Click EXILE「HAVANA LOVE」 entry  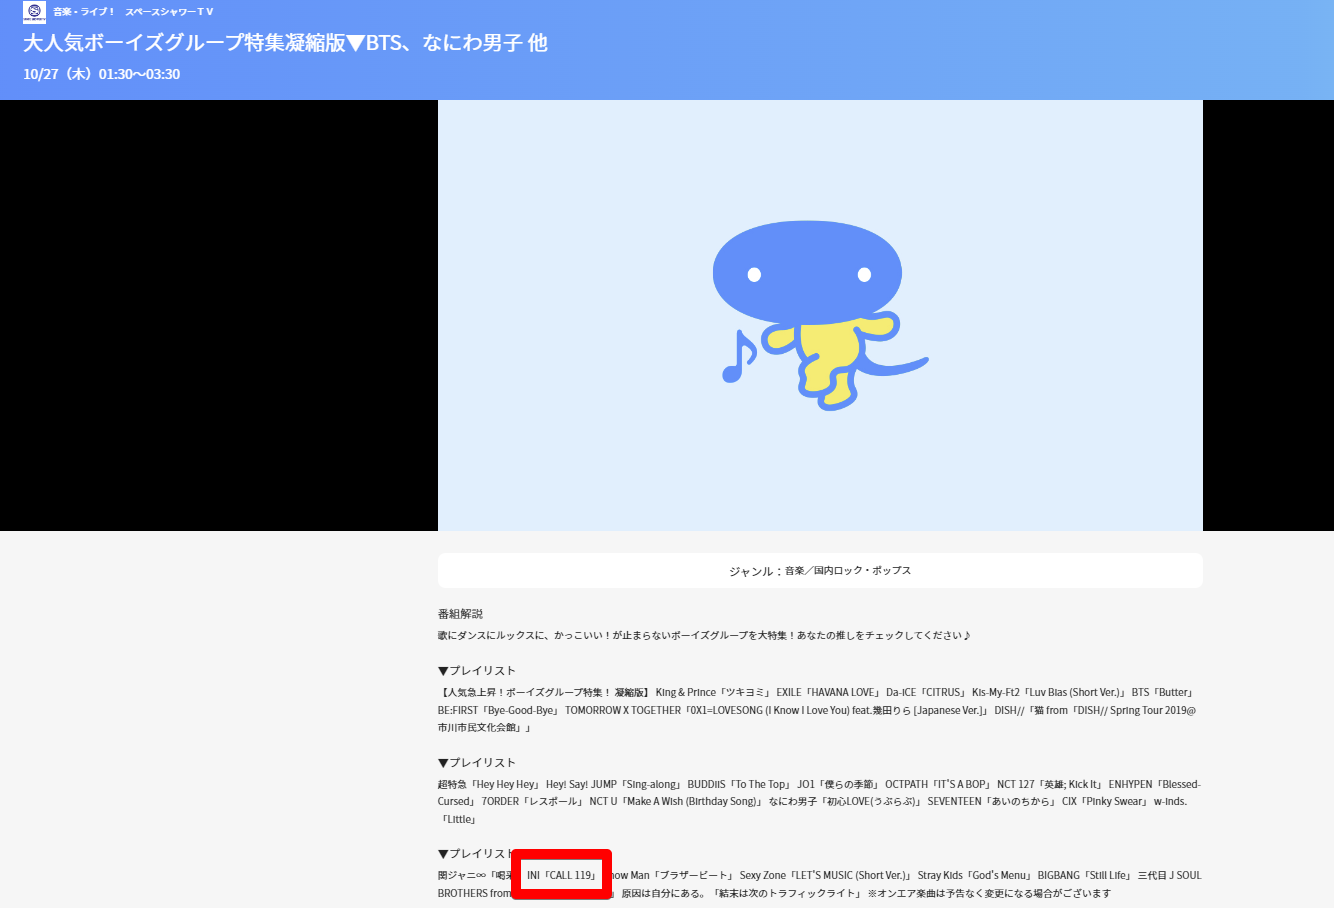[x=828, y=693]
